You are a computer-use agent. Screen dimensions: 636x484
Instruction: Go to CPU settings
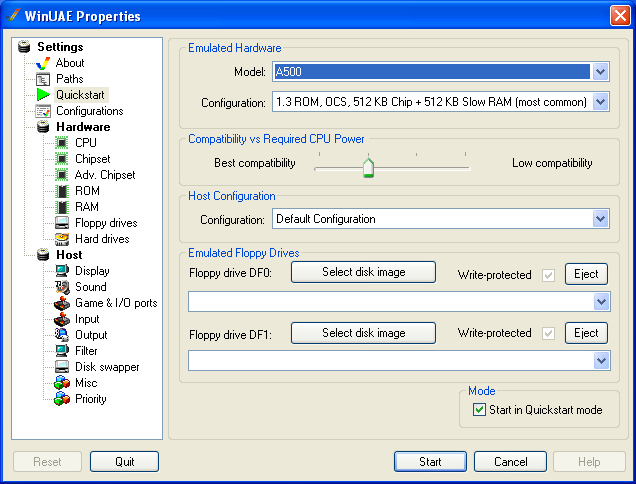tap(86, 143)
